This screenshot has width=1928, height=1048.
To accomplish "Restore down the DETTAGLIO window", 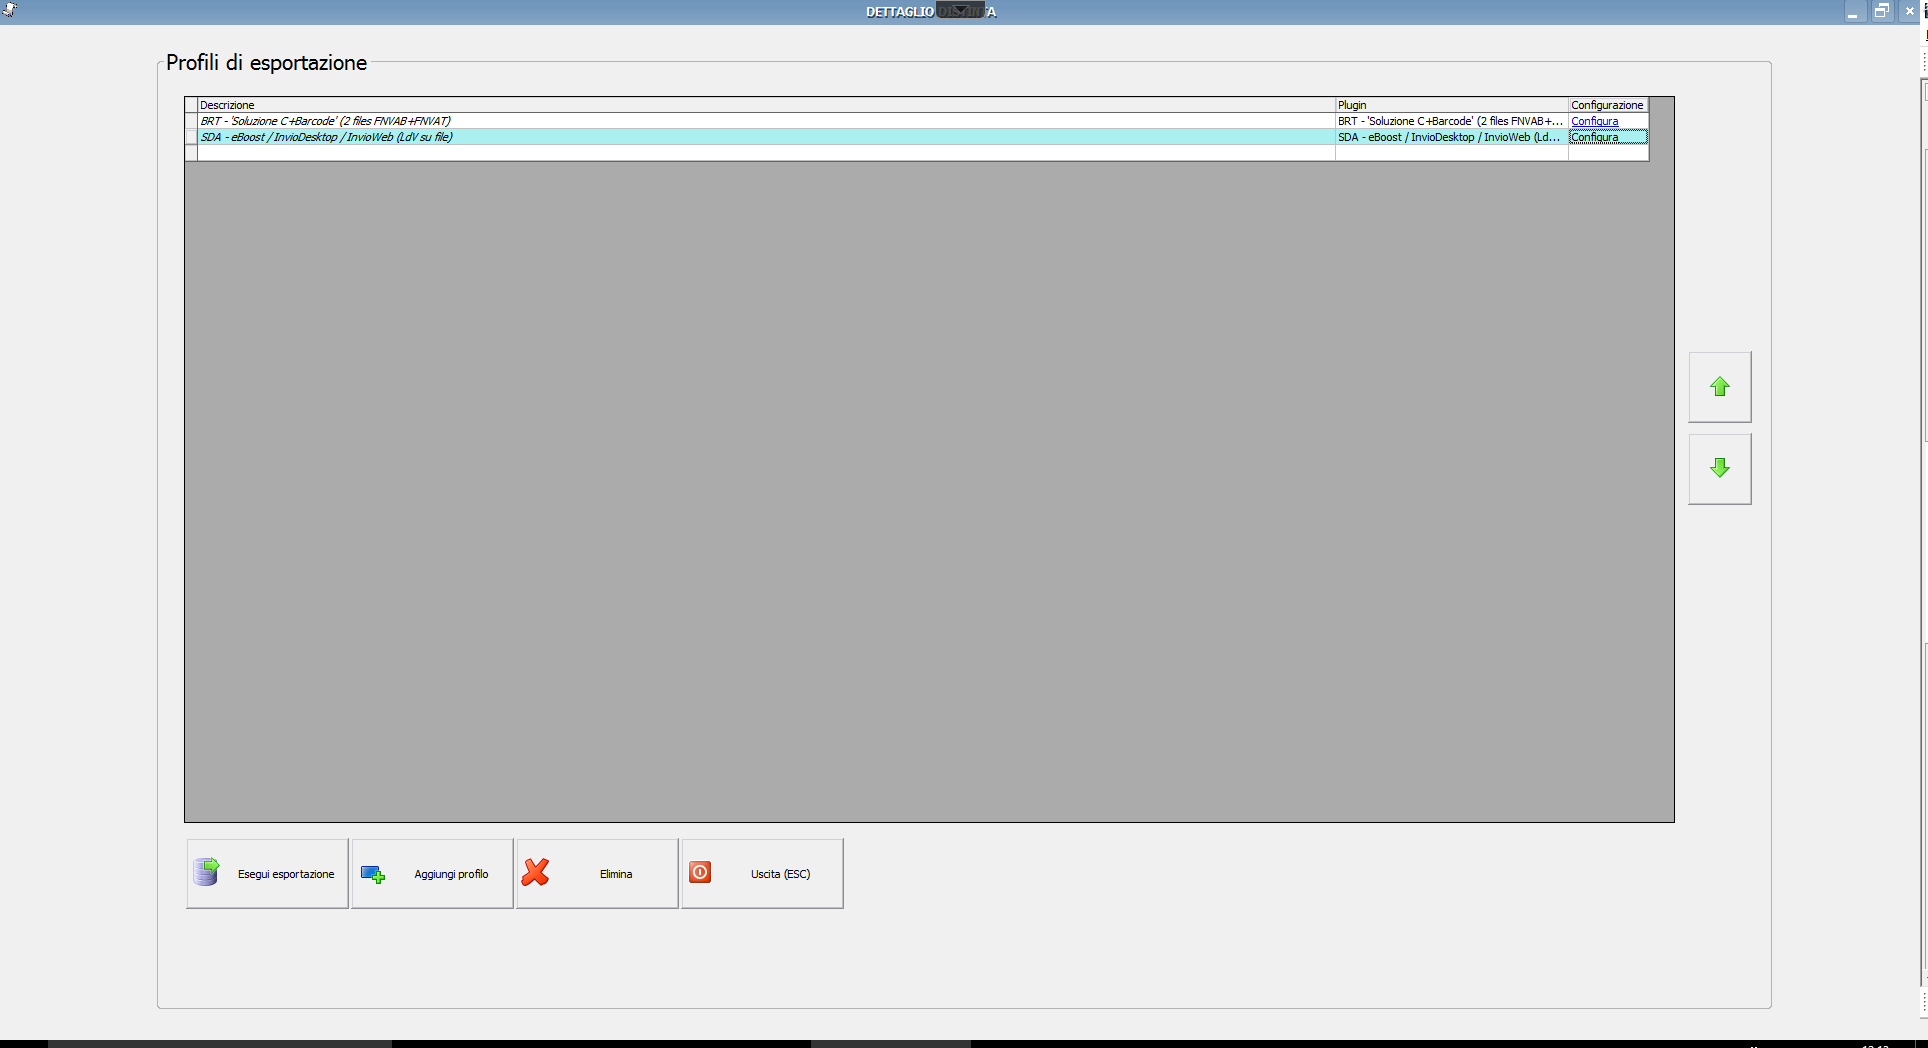I will coord(1881,12).
